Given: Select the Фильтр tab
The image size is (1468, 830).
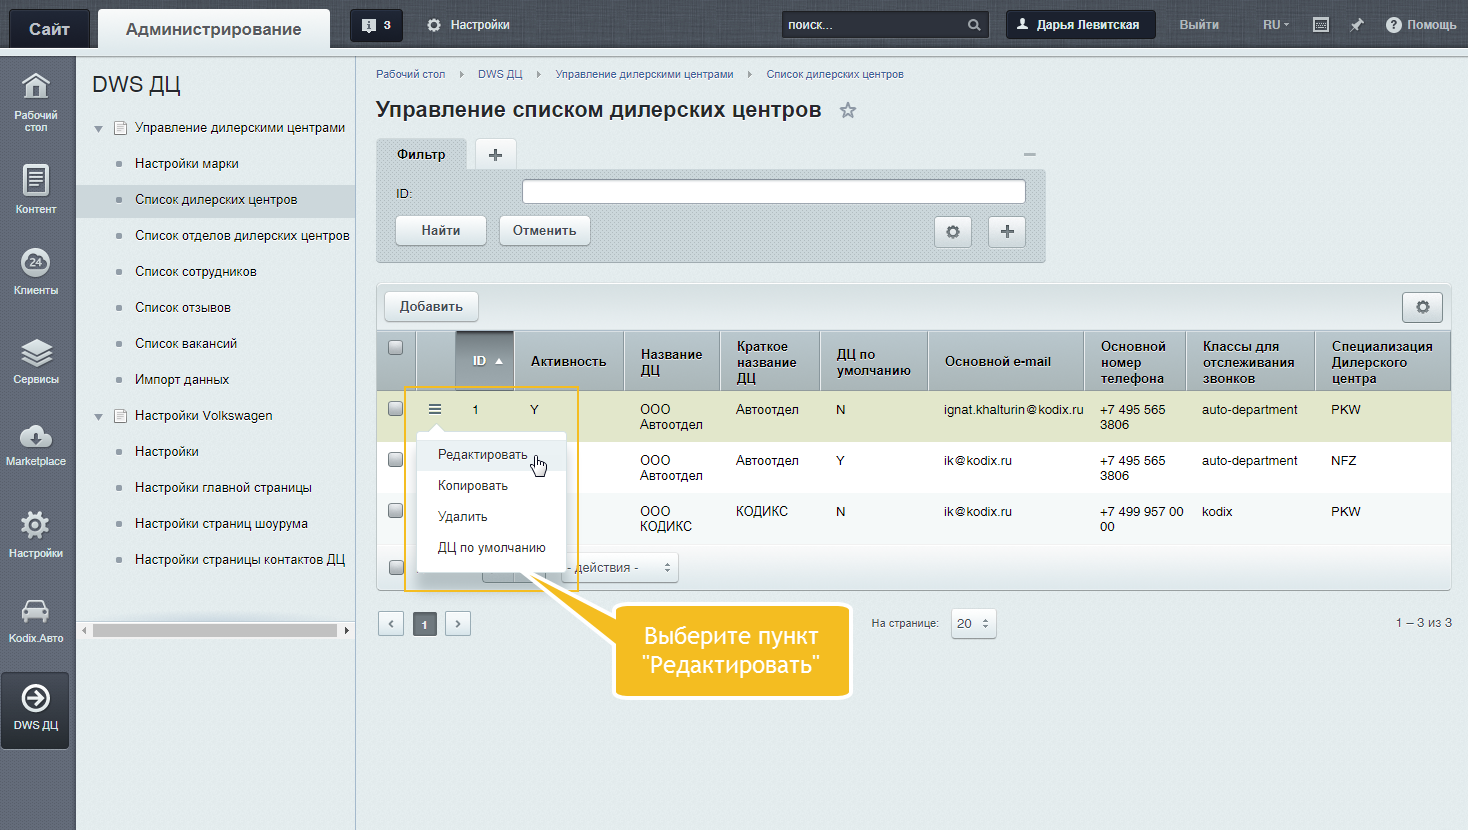Looking at the screenshot, I should (421, 154).
